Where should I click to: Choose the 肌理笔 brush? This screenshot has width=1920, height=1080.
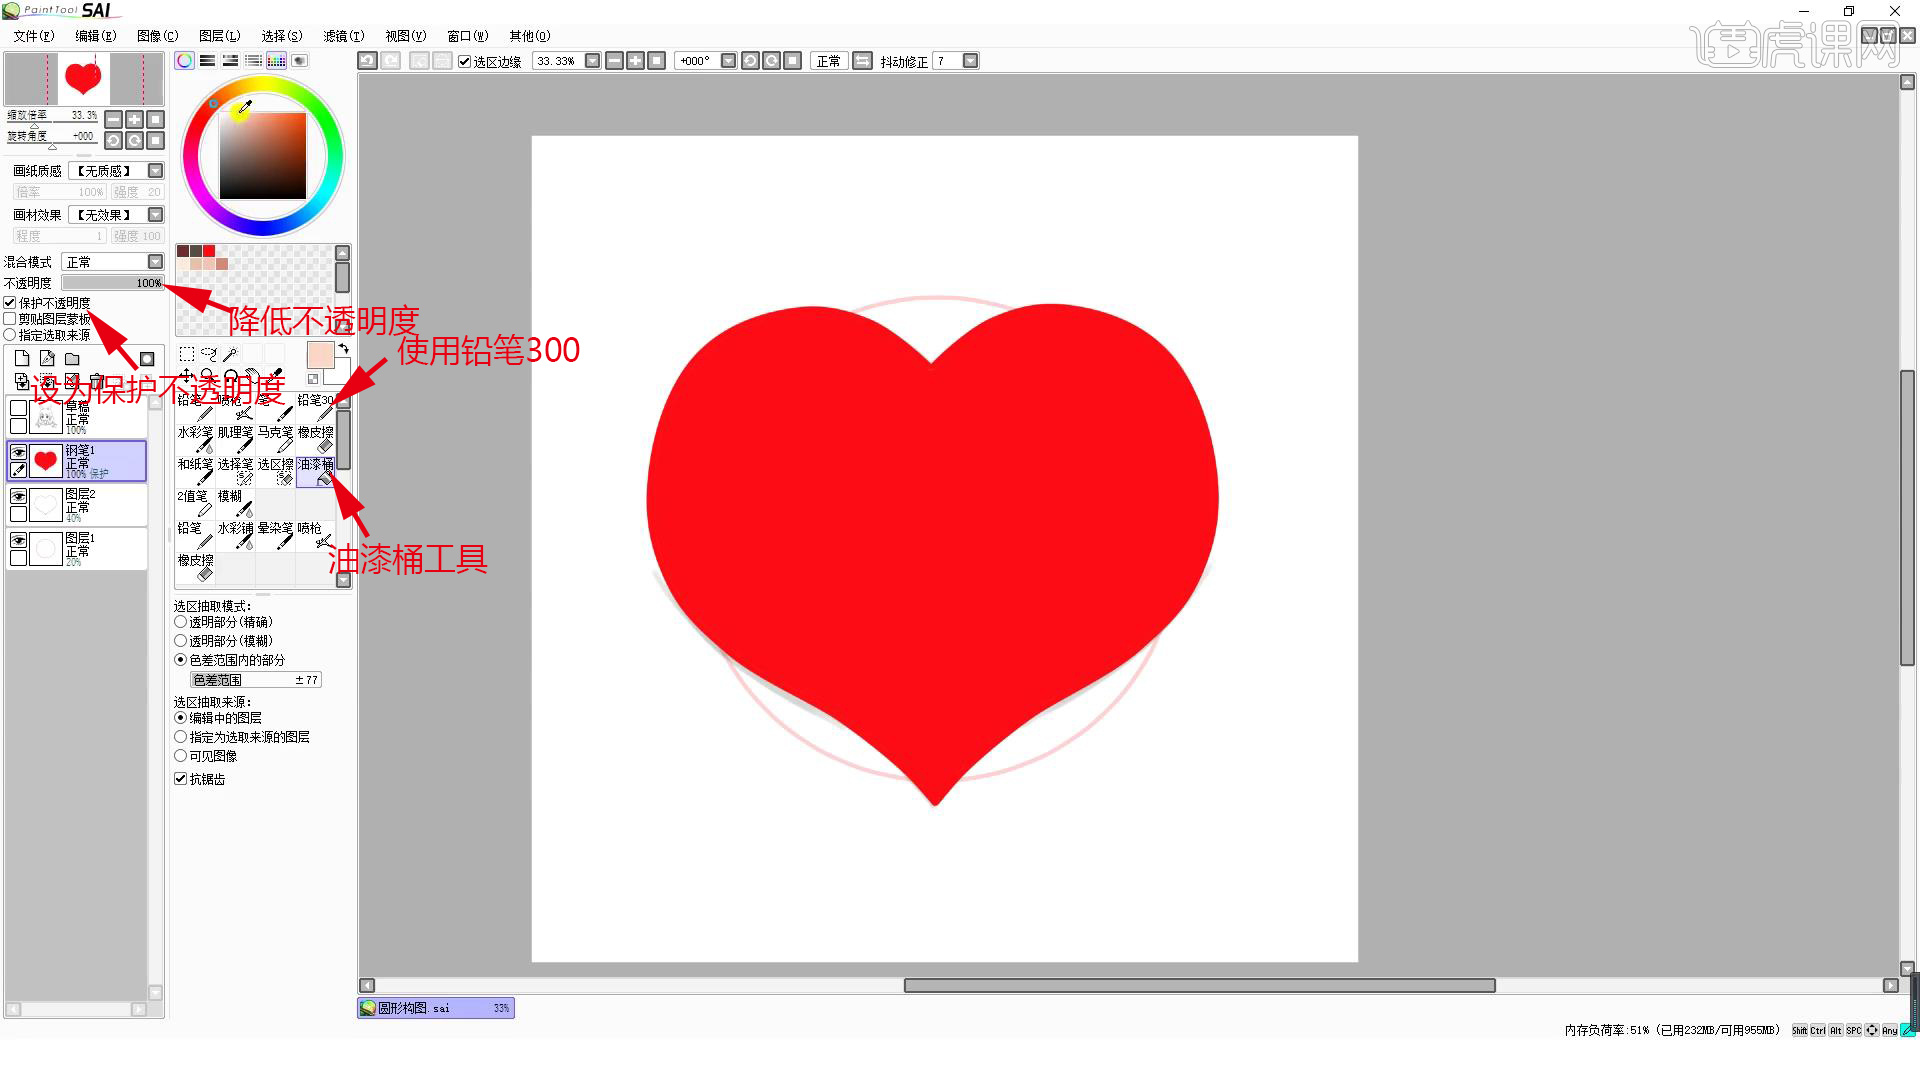pos(235,439)
